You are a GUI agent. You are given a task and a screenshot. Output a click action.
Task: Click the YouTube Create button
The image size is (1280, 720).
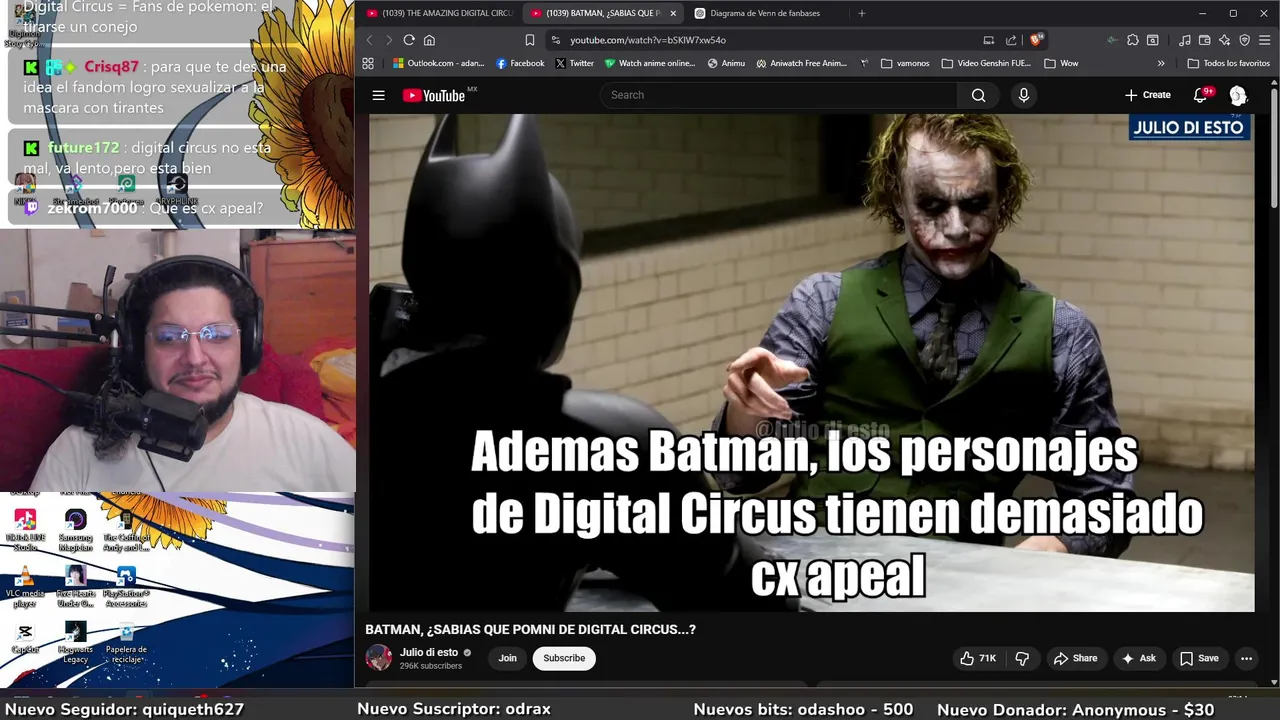click(x=1148, y=95)
